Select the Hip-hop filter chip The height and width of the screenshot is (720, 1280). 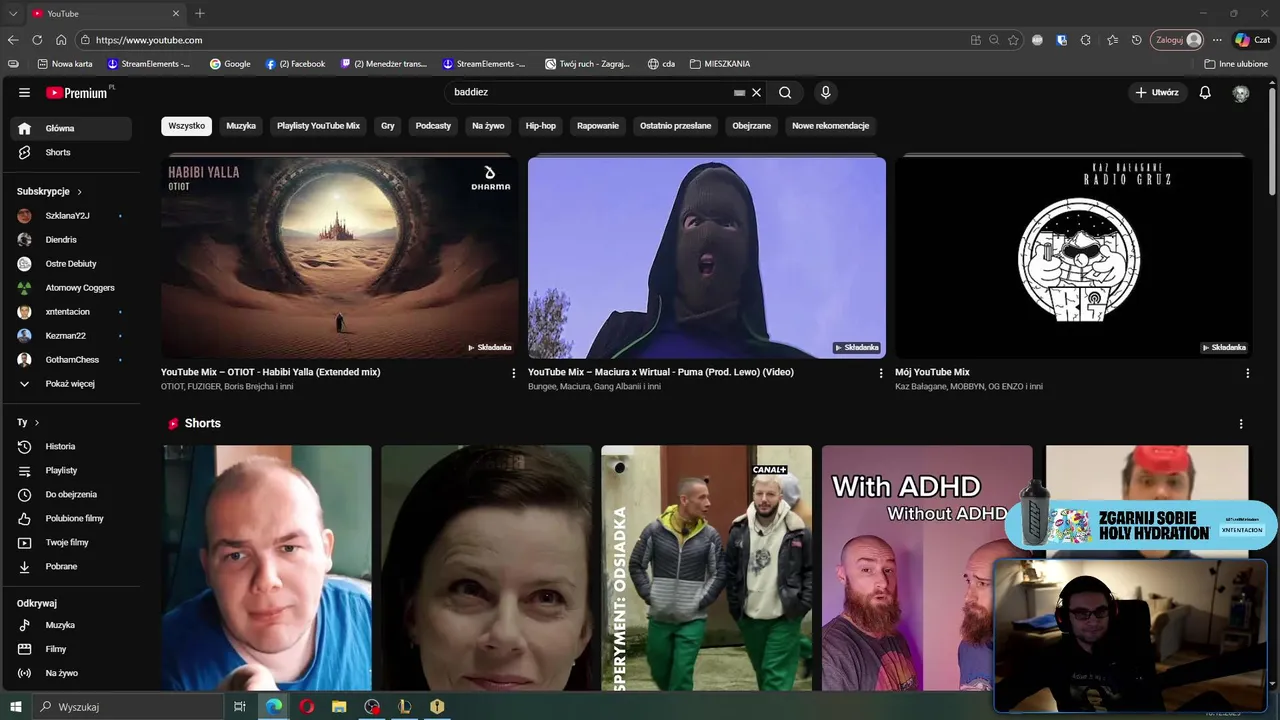coord(541,126)
